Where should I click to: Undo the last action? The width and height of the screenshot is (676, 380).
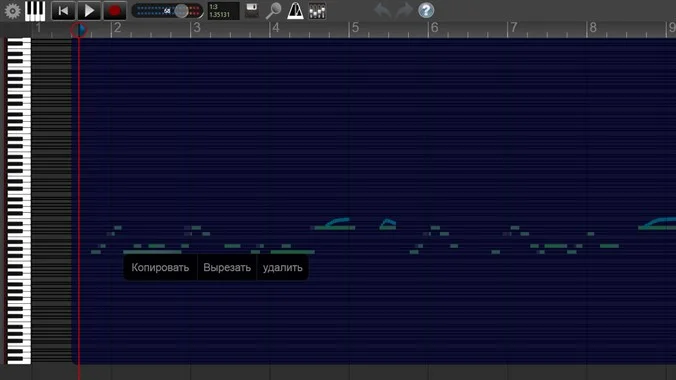click(383, 10)
